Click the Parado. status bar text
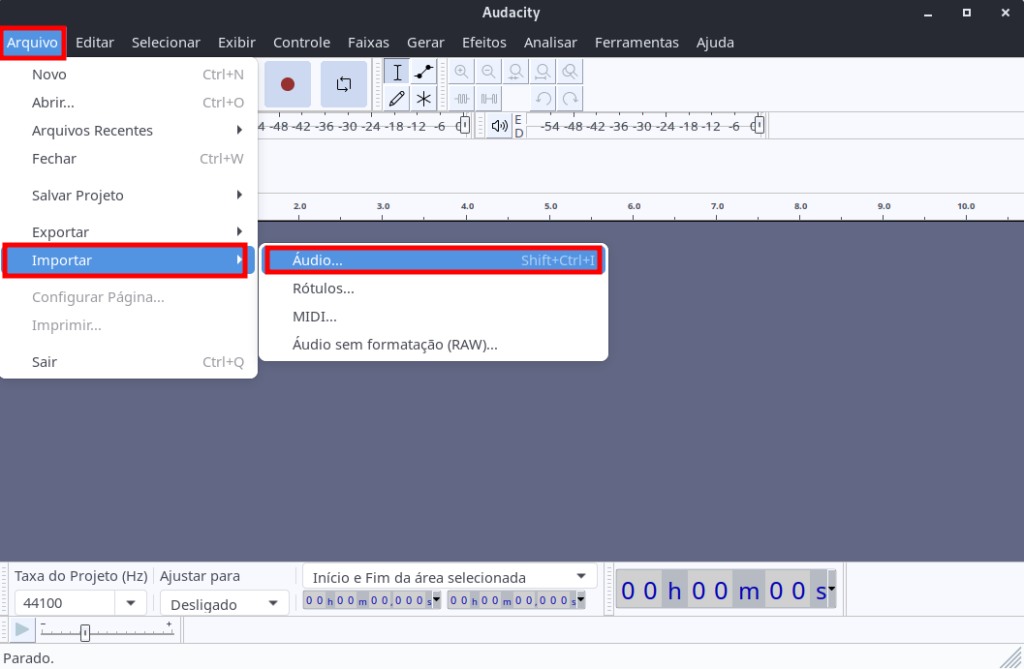The image size is (1024, 669). pyautogui.click(x=29, y=658)
